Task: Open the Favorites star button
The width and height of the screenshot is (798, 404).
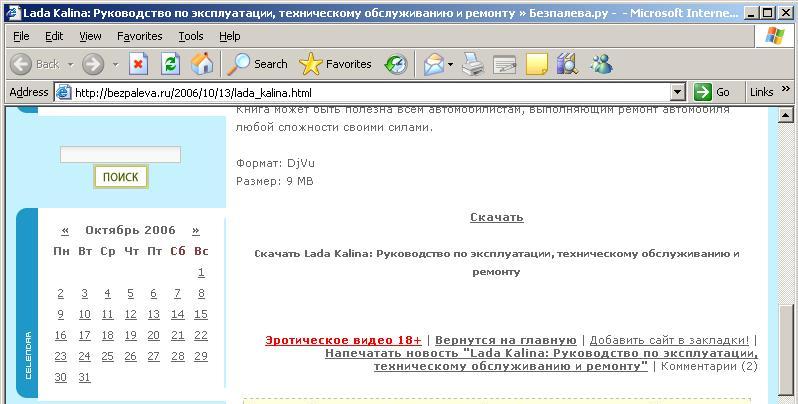Action: click(x=336, y=64)
